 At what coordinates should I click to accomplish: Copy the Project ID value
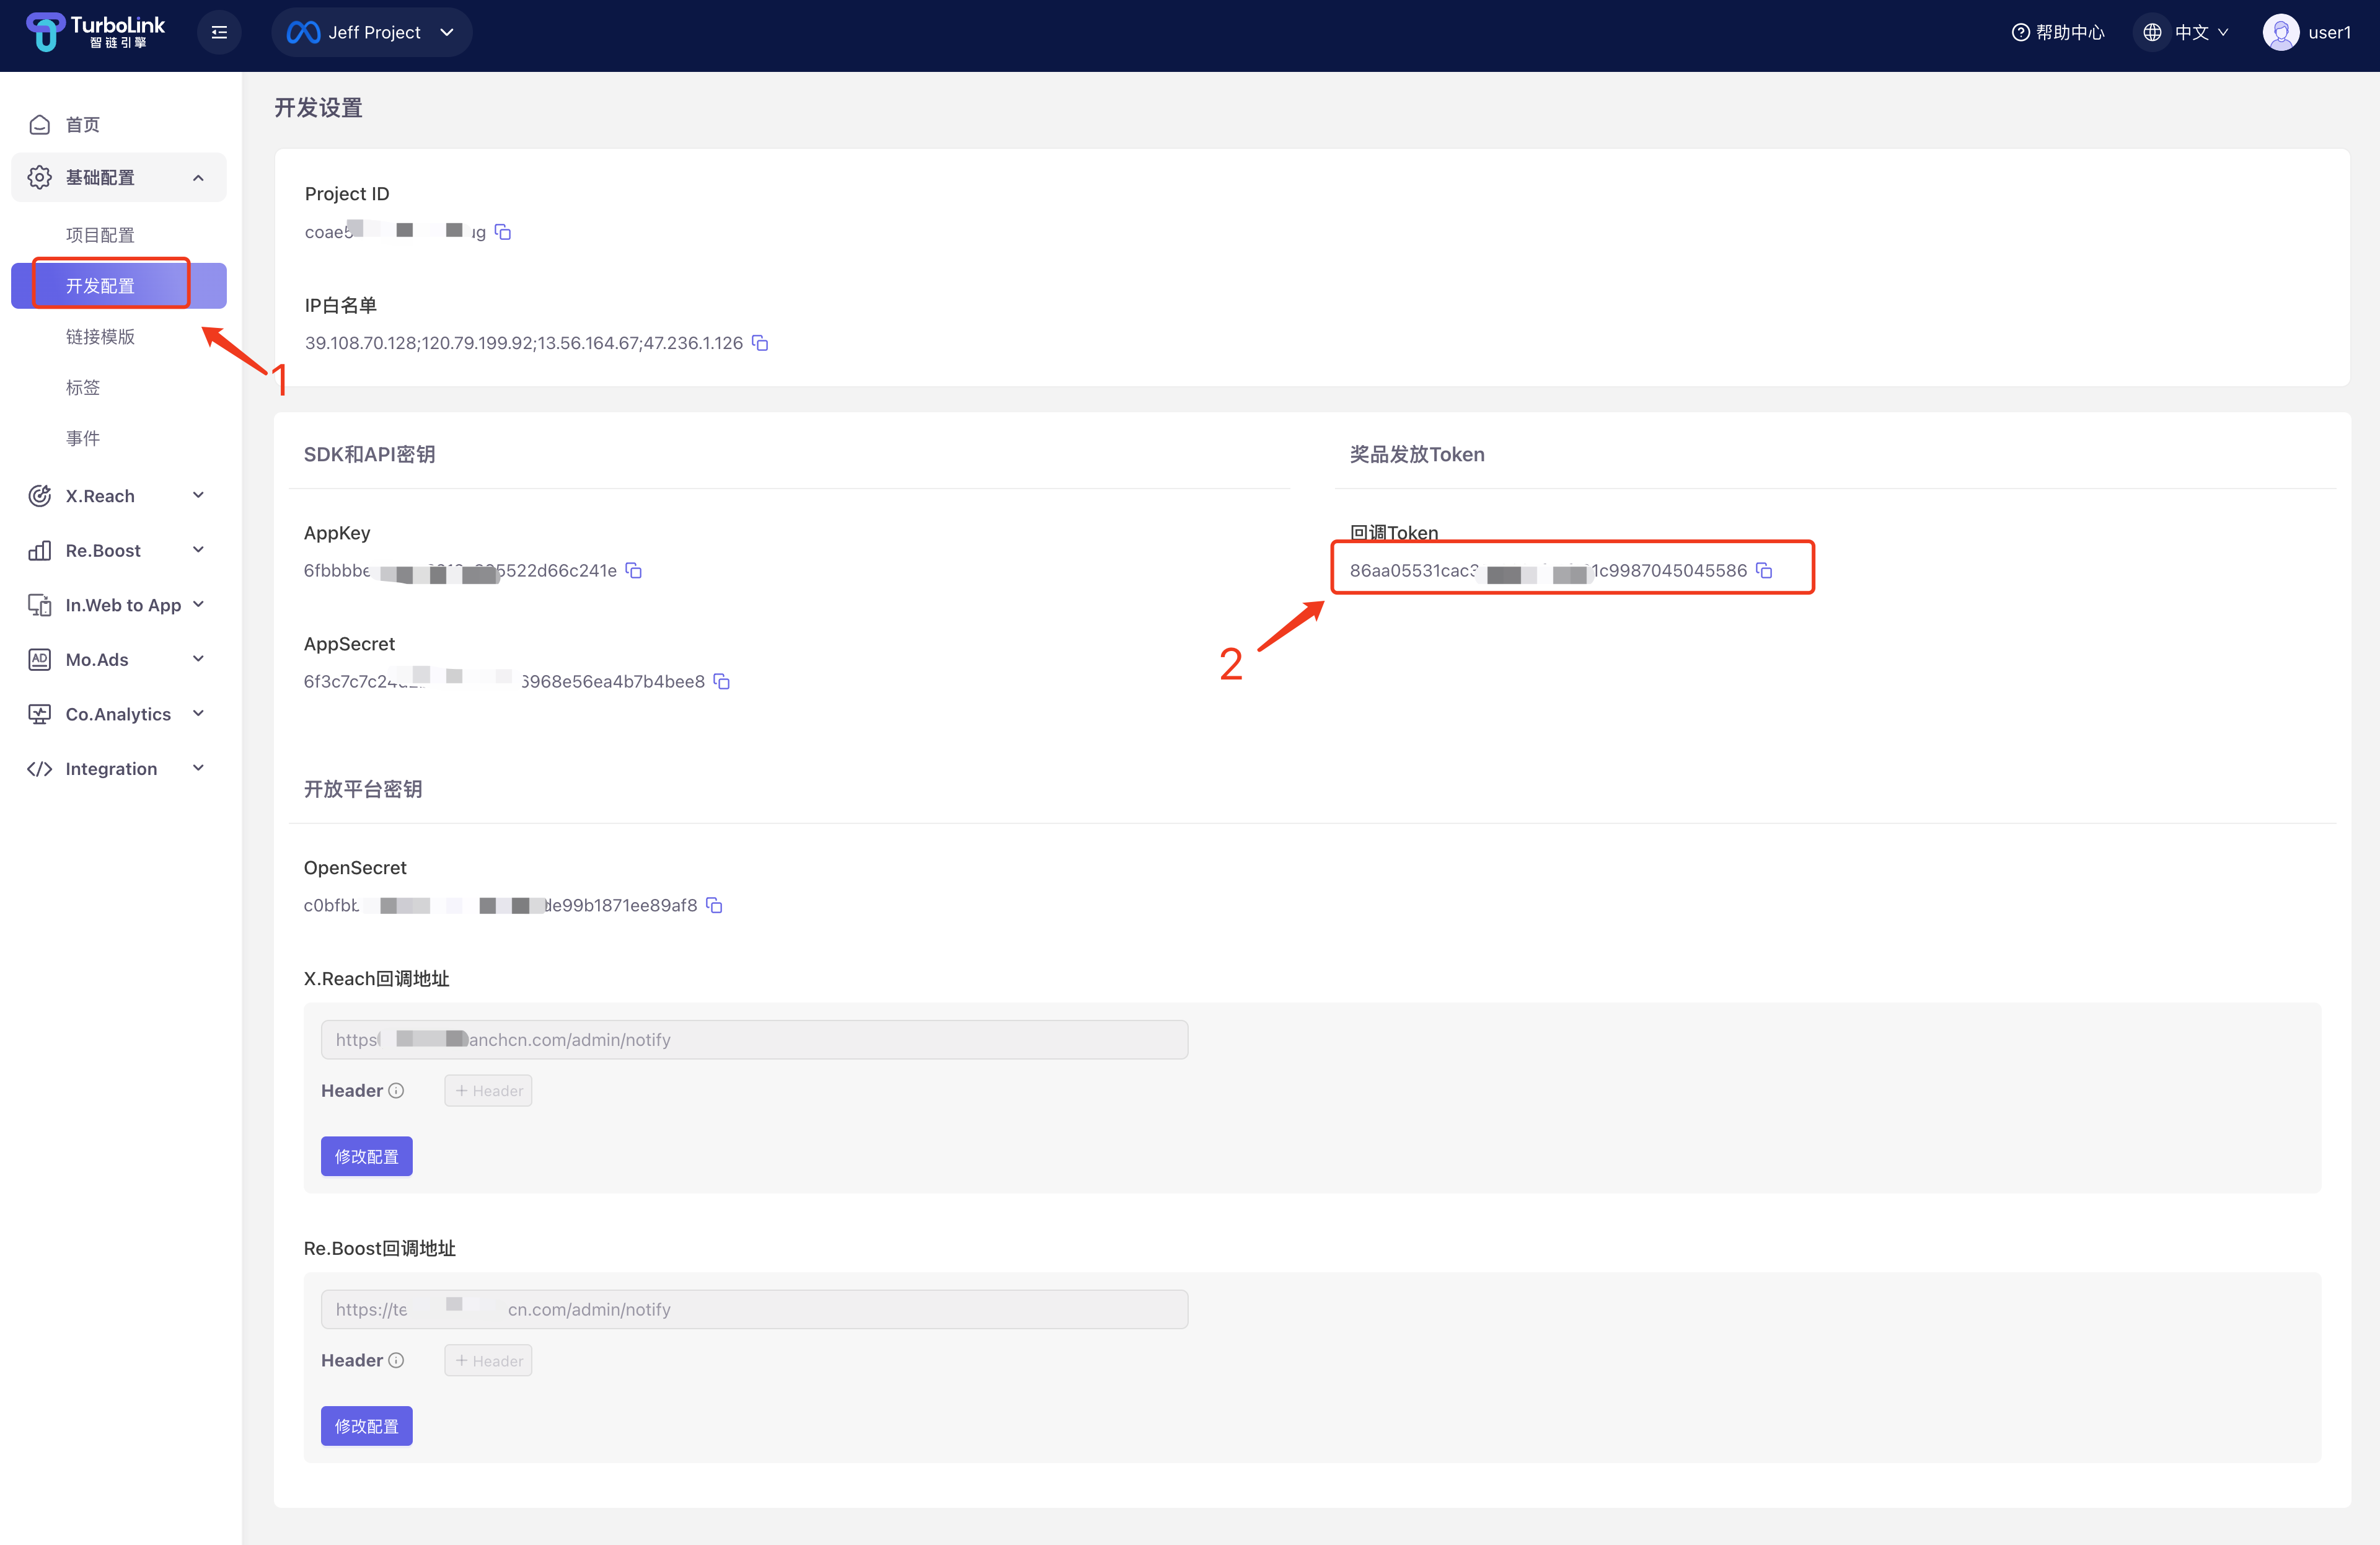pos(503,232)
